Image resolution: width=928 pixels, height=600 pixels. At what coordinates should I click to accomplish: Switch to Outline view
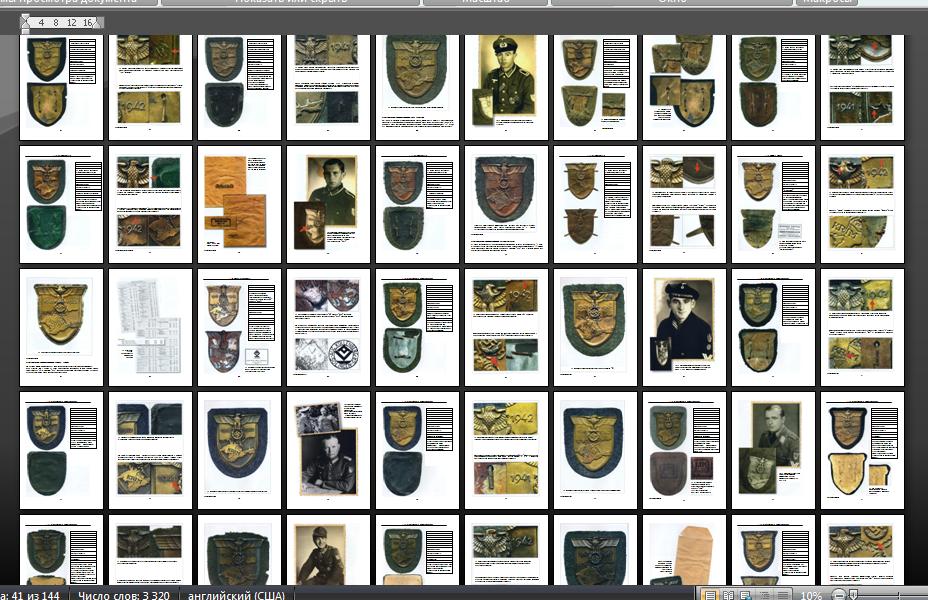[764, 595]
